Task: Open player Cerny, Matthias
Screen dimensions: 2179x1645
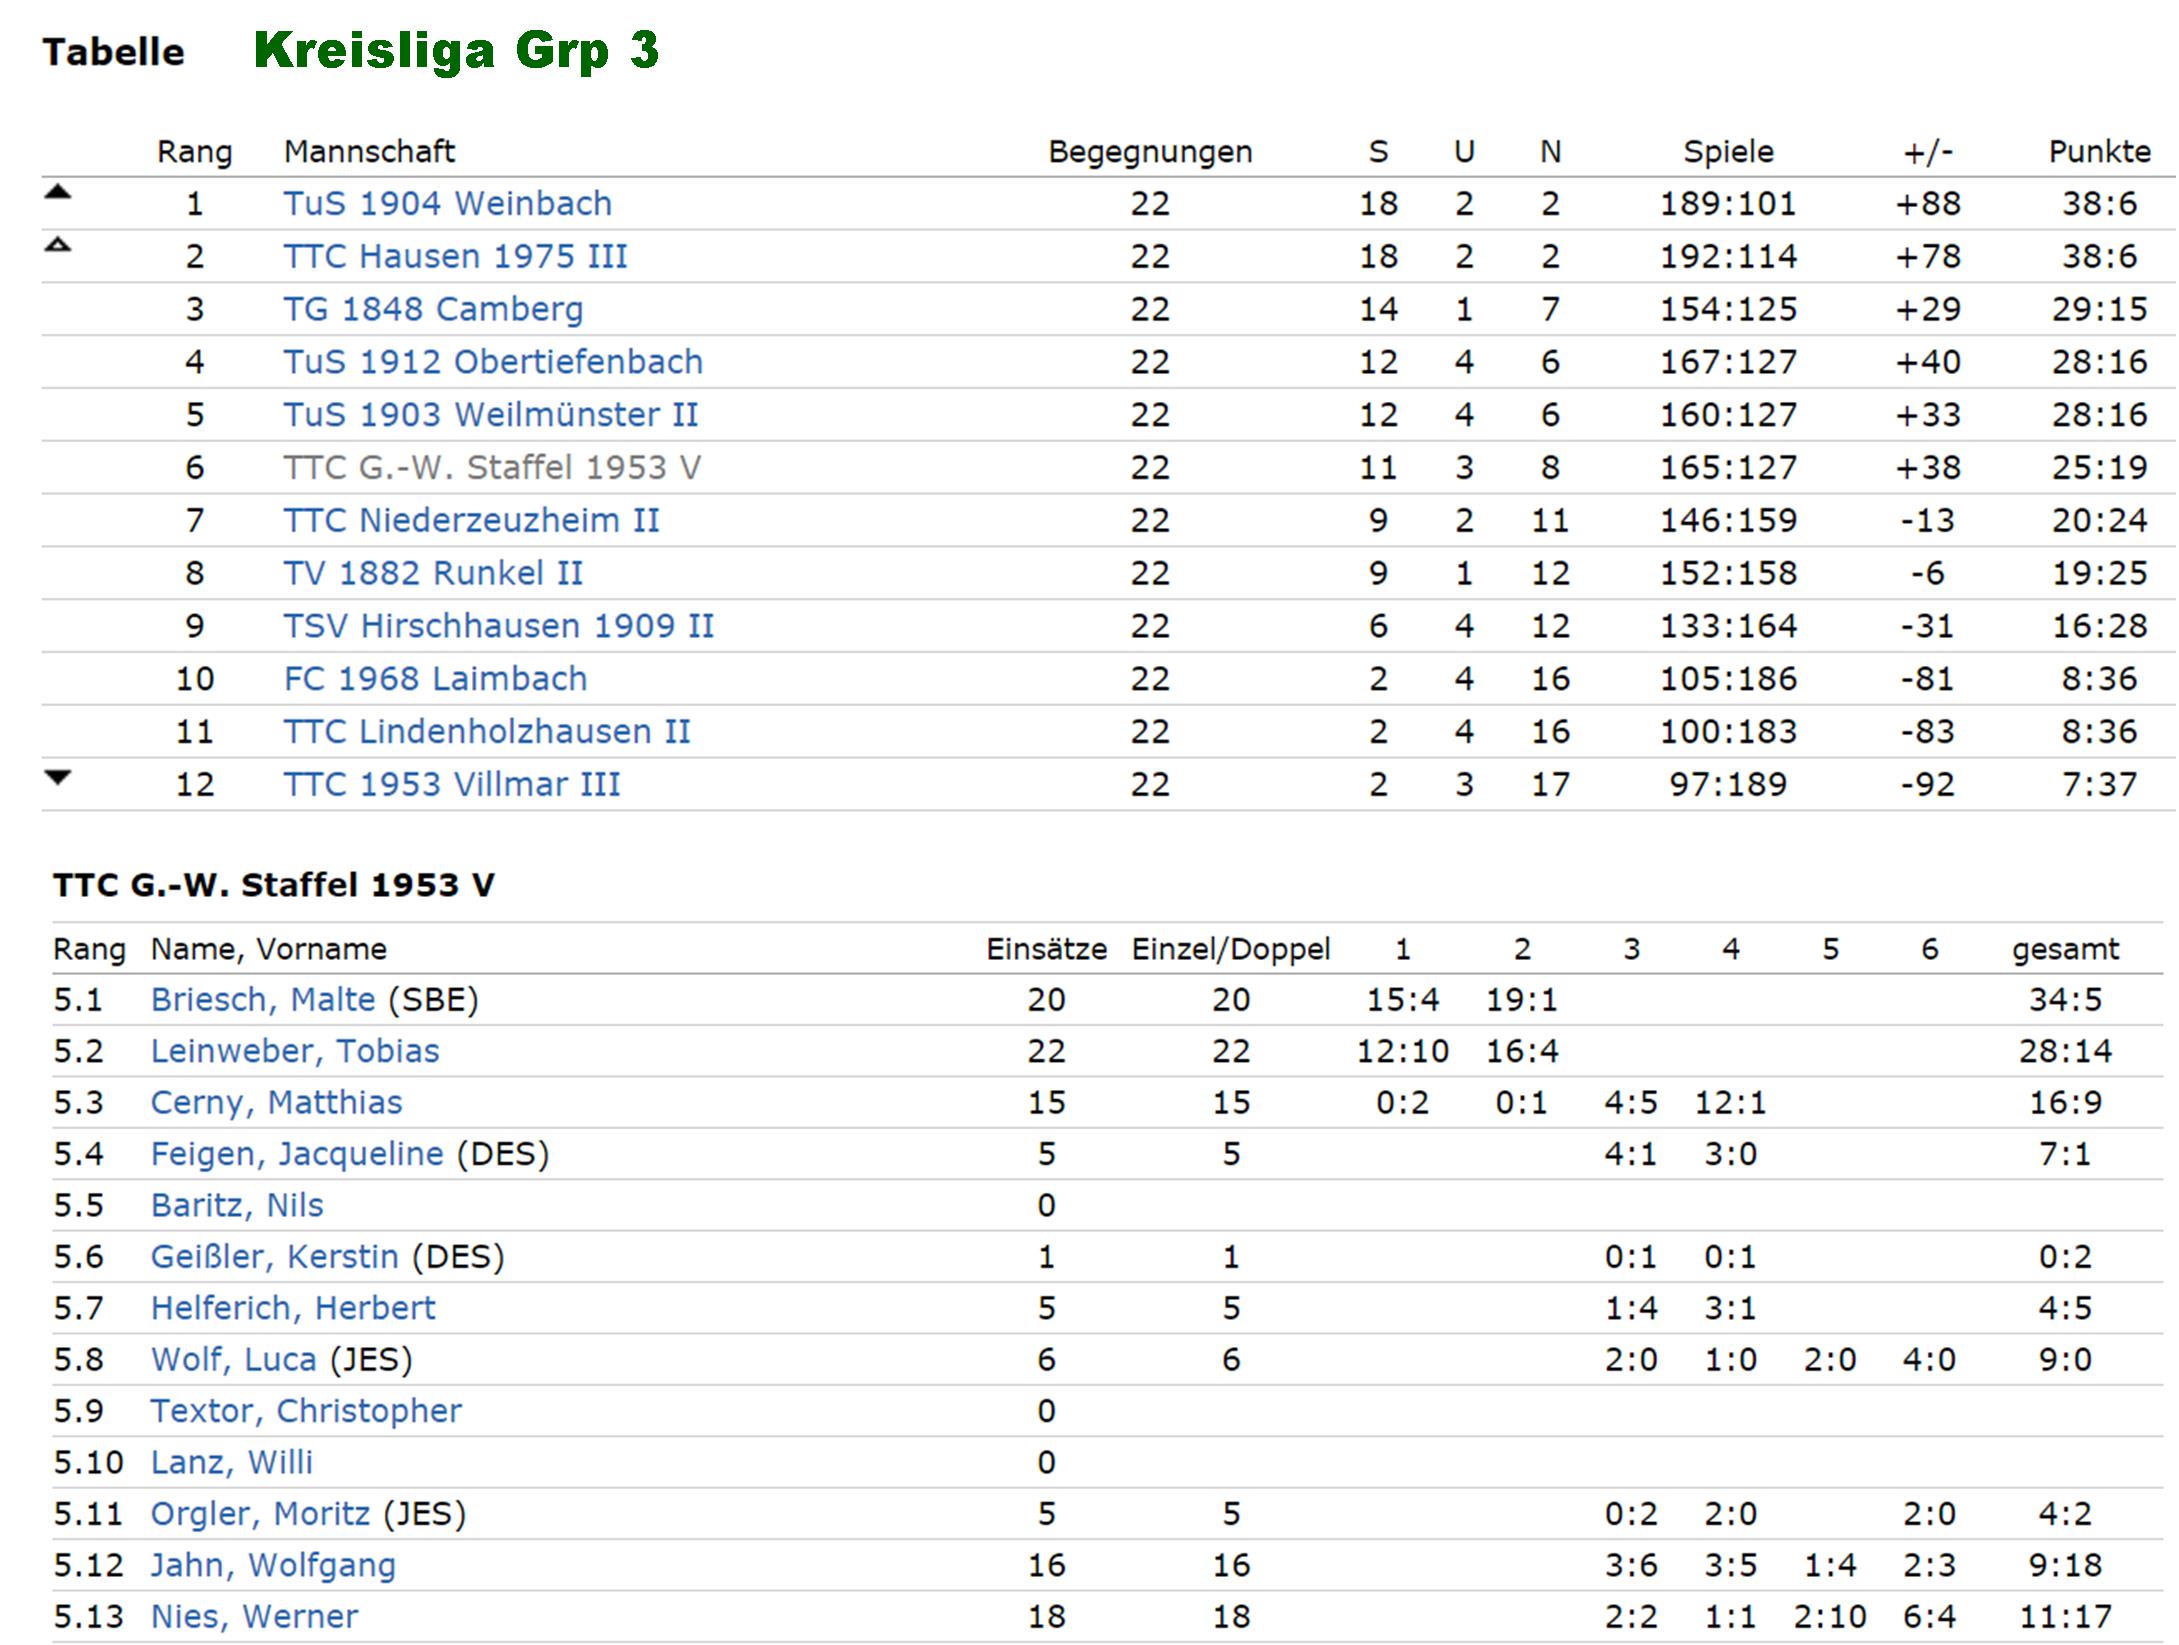Action: [x=276, y=1103]
